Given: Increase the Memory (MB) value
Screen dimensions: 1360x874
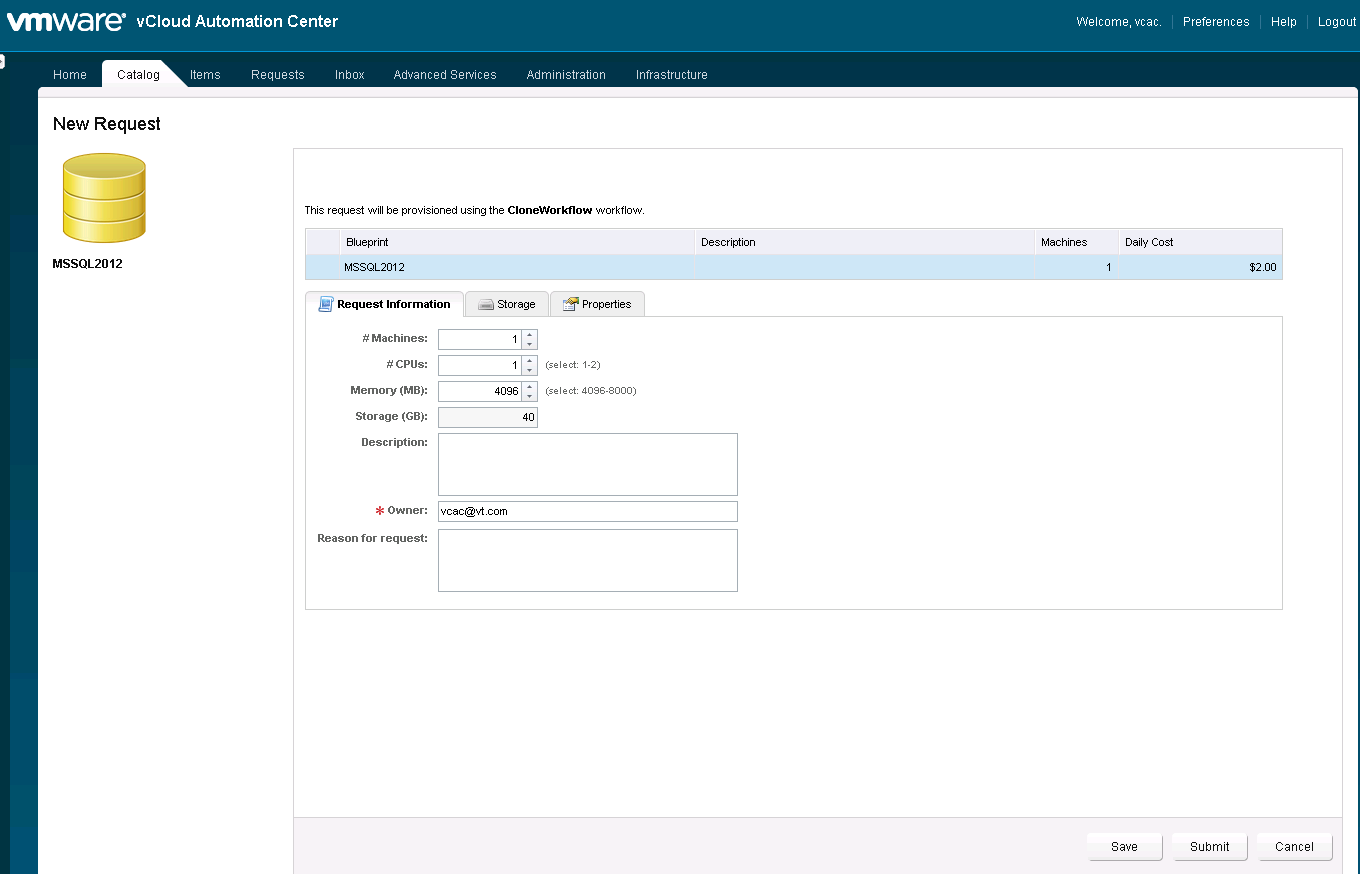Looking at the screenshot, I should (530, 387).
